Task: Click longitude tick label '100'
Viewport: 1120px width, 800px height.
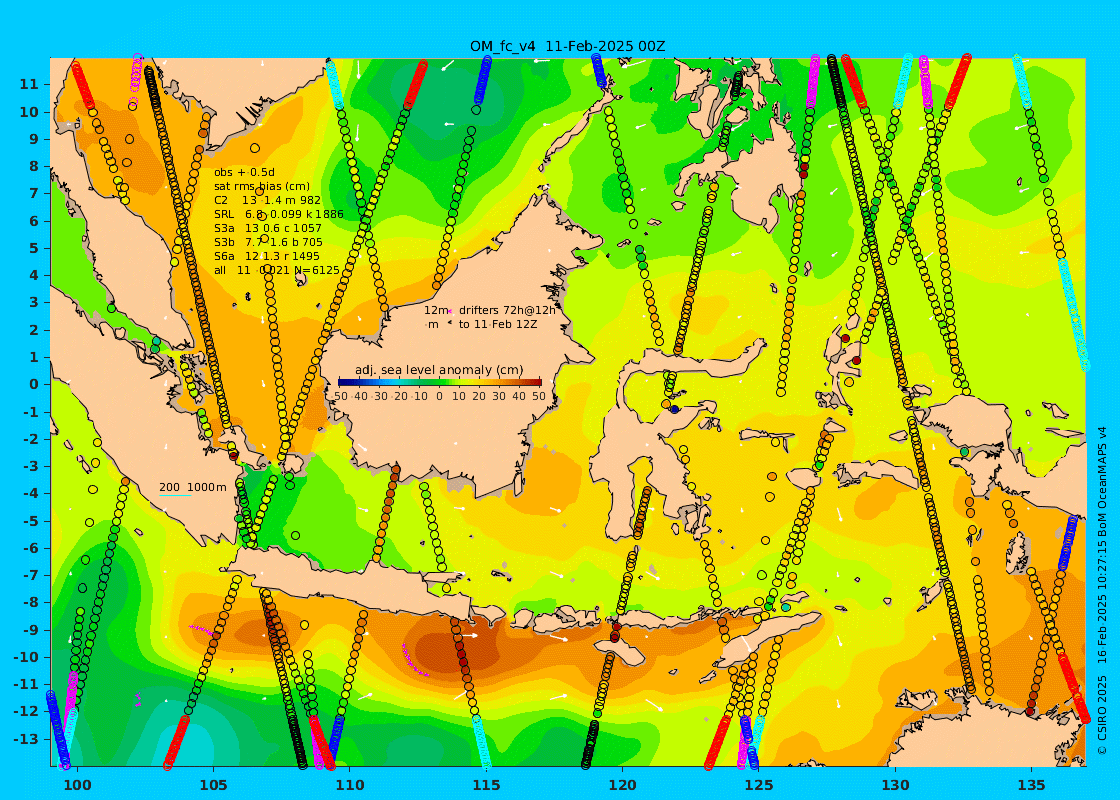Action: 78,785
